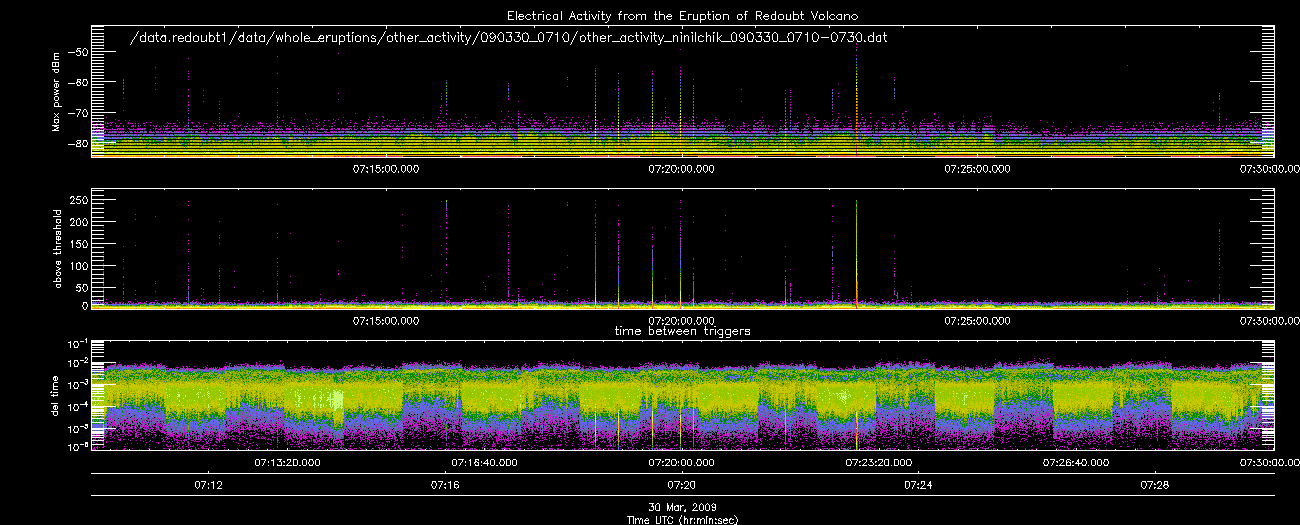Select the .dat file path text
Viewport: 1300px width, 525px height.
510,37
